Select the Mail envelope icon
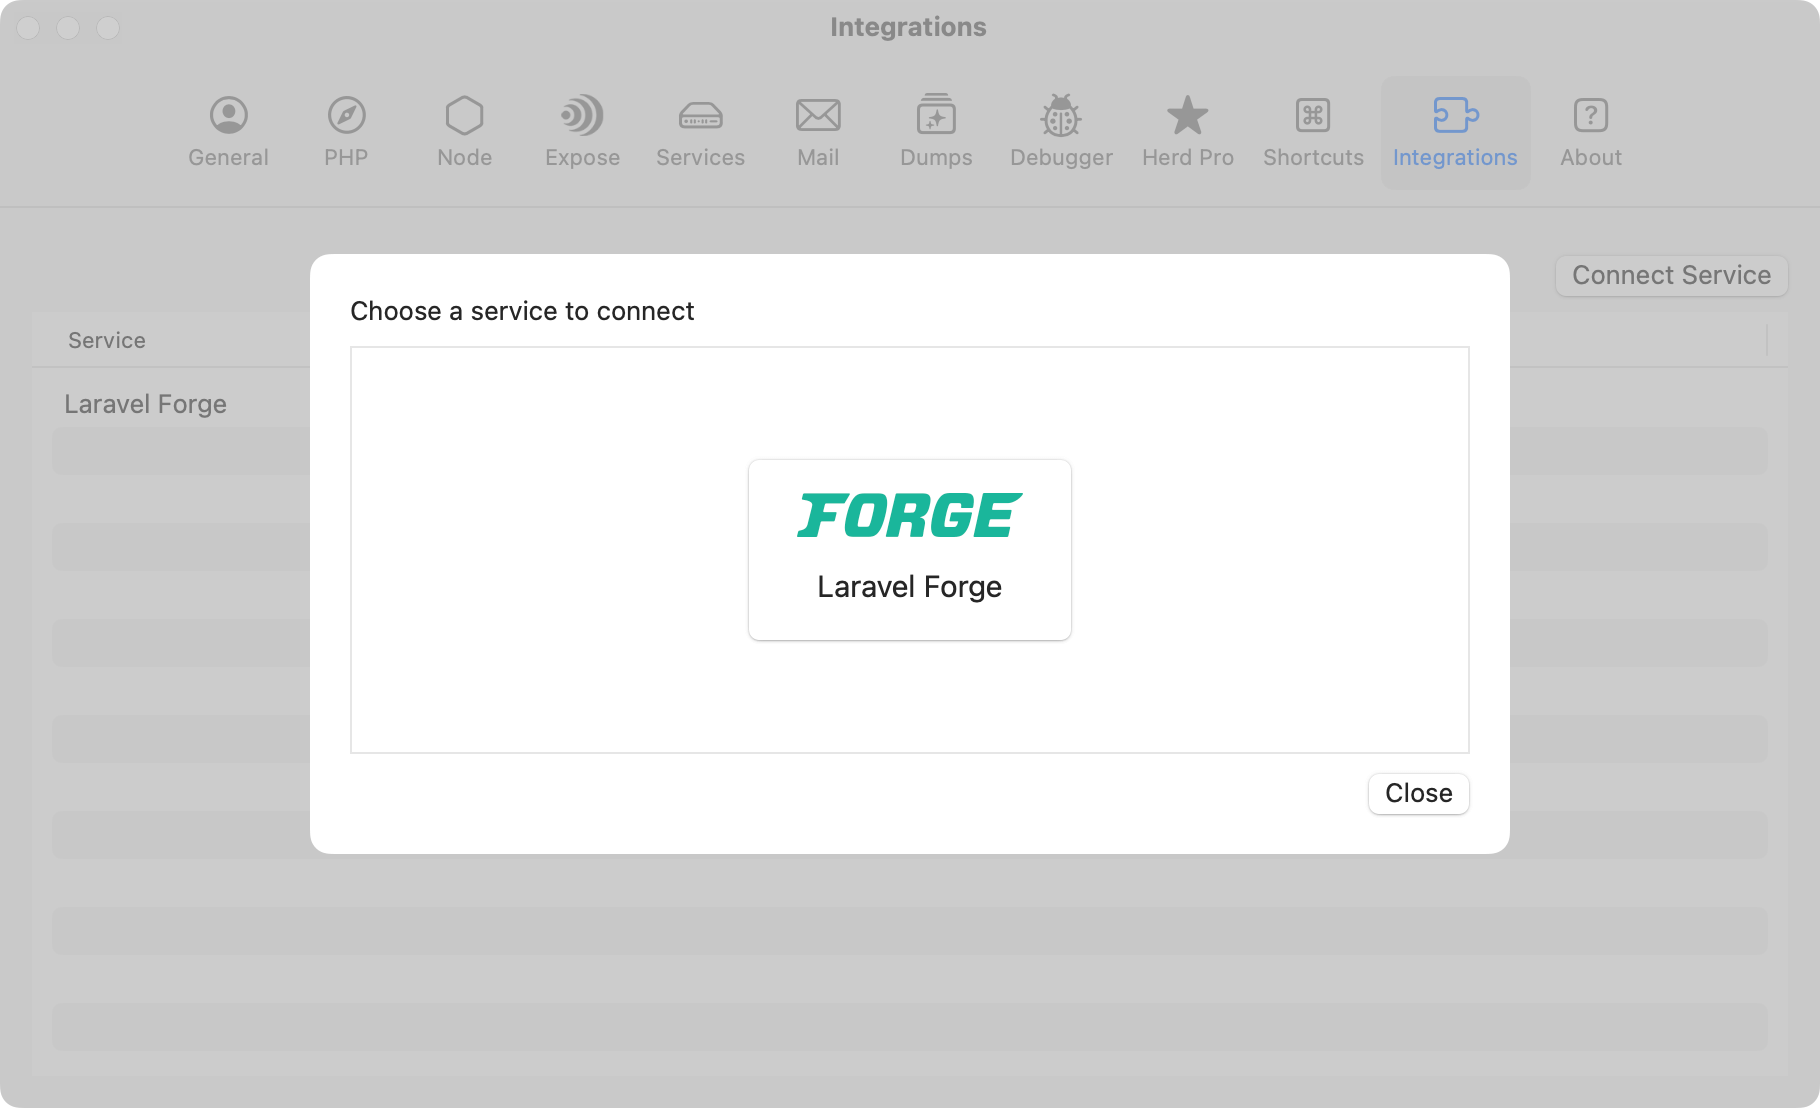 pos(818,116)
